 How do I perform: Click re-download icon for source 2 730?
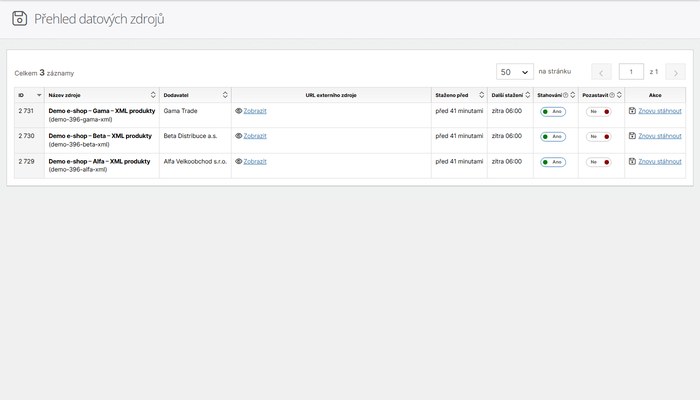pyautogui.click(x=632, y=136)
